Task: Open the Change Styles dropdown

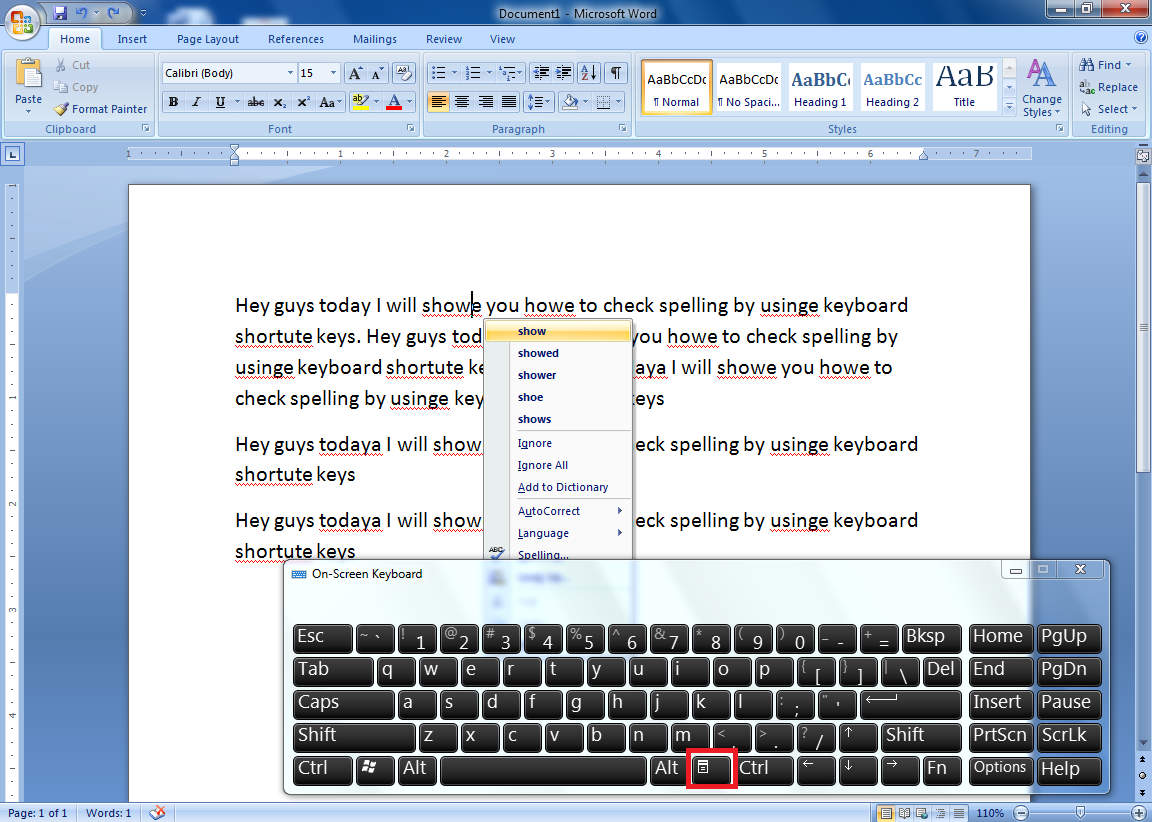Action: [x=1042, y=87]
